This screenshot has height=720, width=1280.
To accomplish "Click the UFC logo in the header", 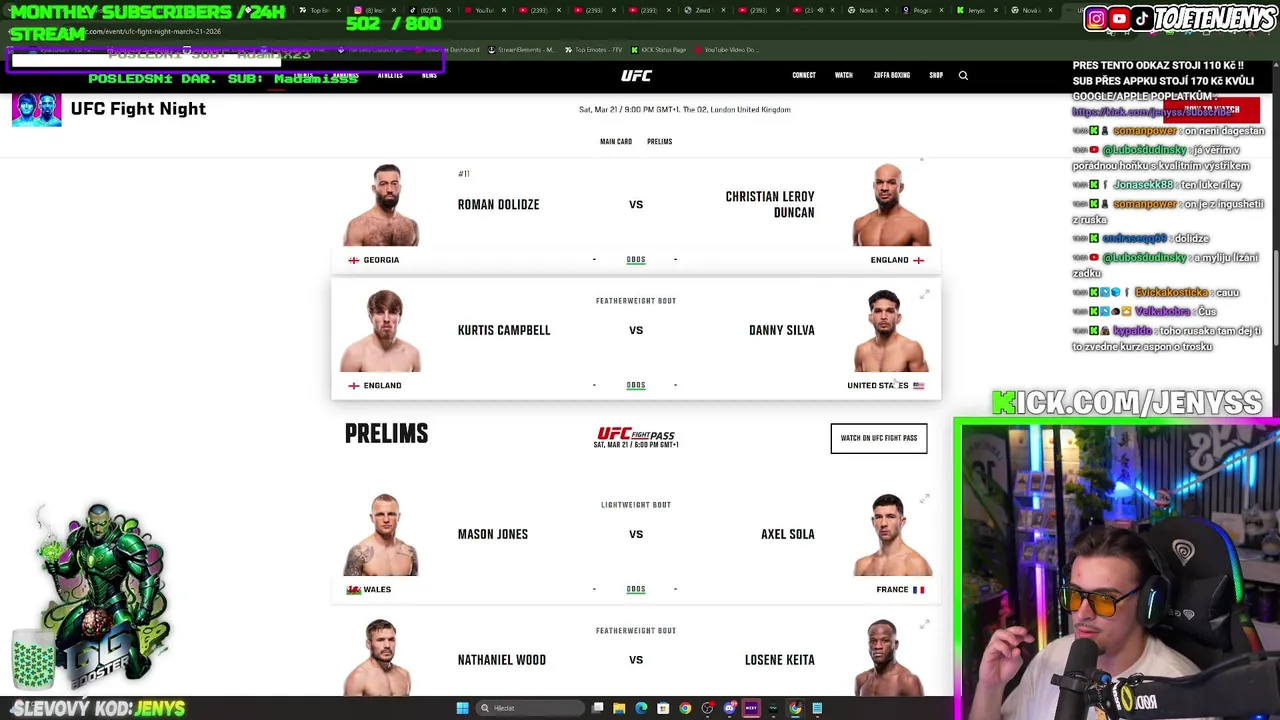I will point(636,75).
